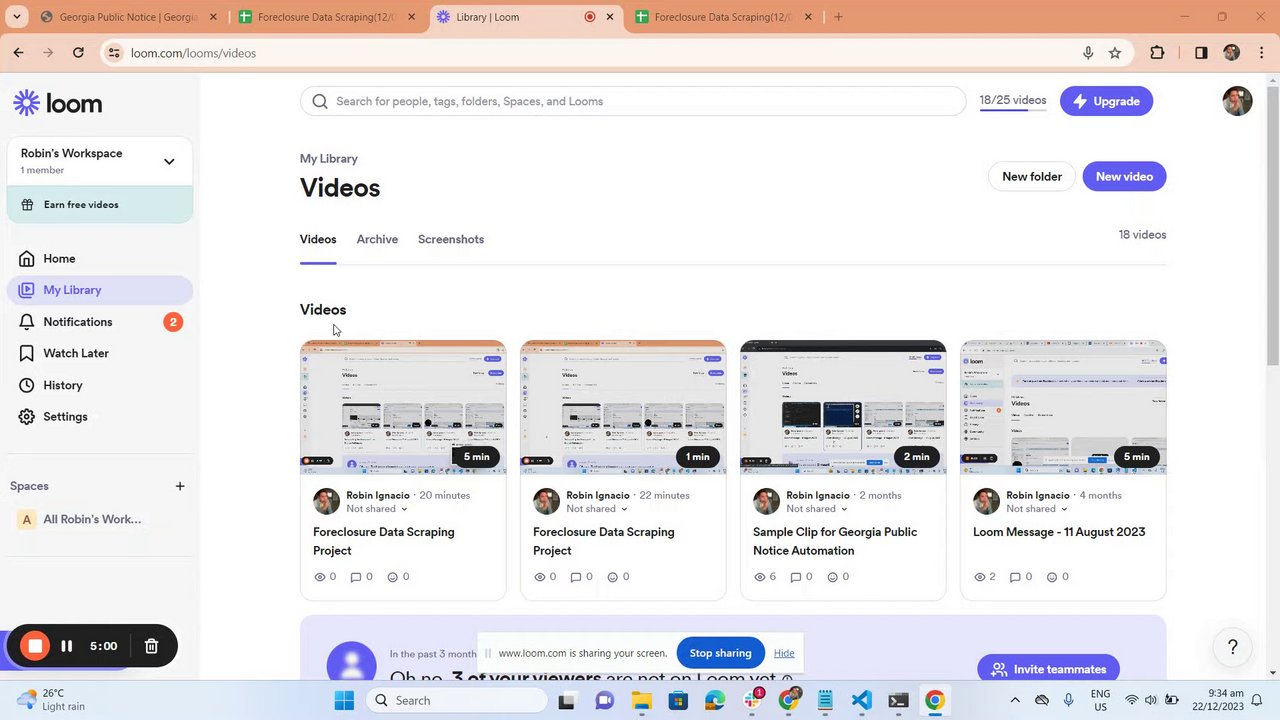Go back to the previous page
1280x720 pixels.
tap(18, 53)
